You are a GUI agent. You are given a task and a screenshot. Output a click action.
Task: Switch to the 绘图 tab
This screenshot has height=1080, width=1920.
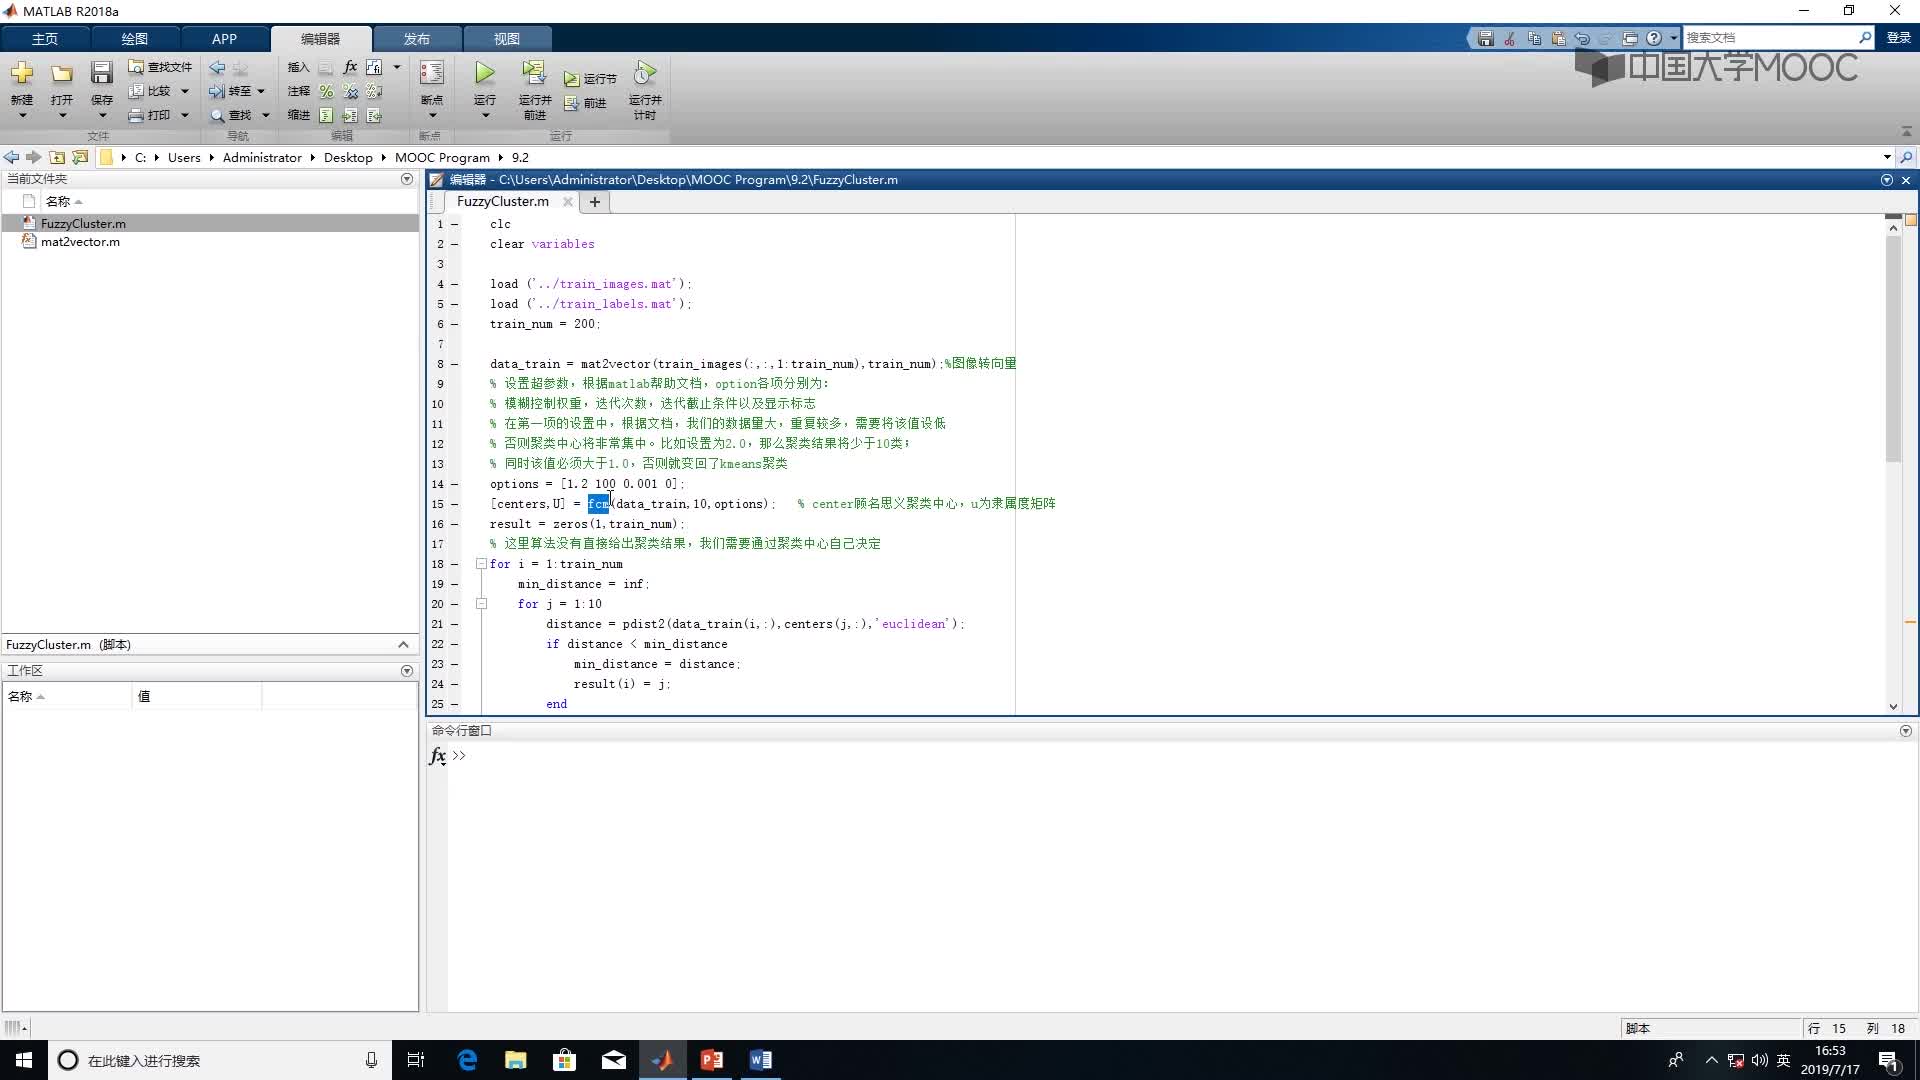pyautogui.click(x=134, y=38)
